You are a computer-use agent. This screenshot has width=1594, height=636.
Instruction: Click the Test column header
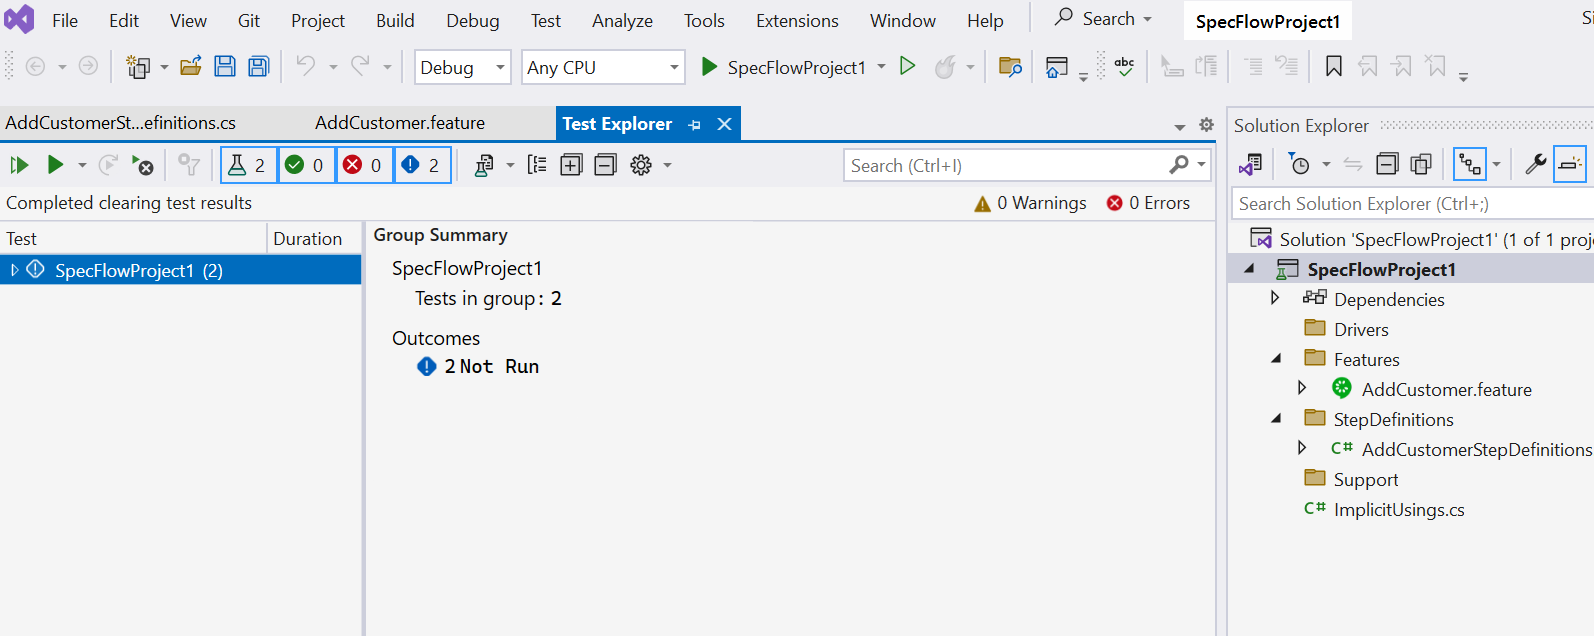(x=133, y=239)
